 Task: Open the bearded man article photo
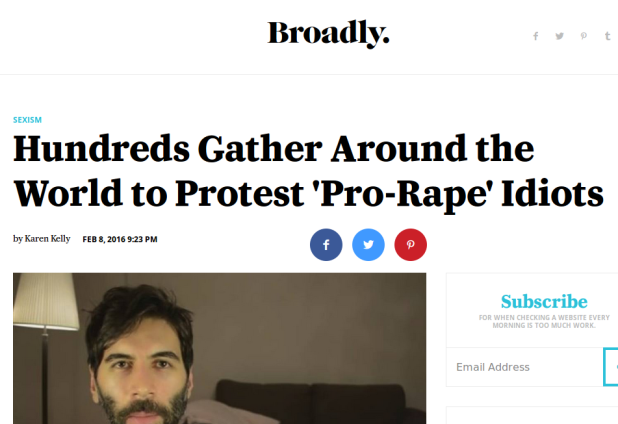tap(220, 348)
